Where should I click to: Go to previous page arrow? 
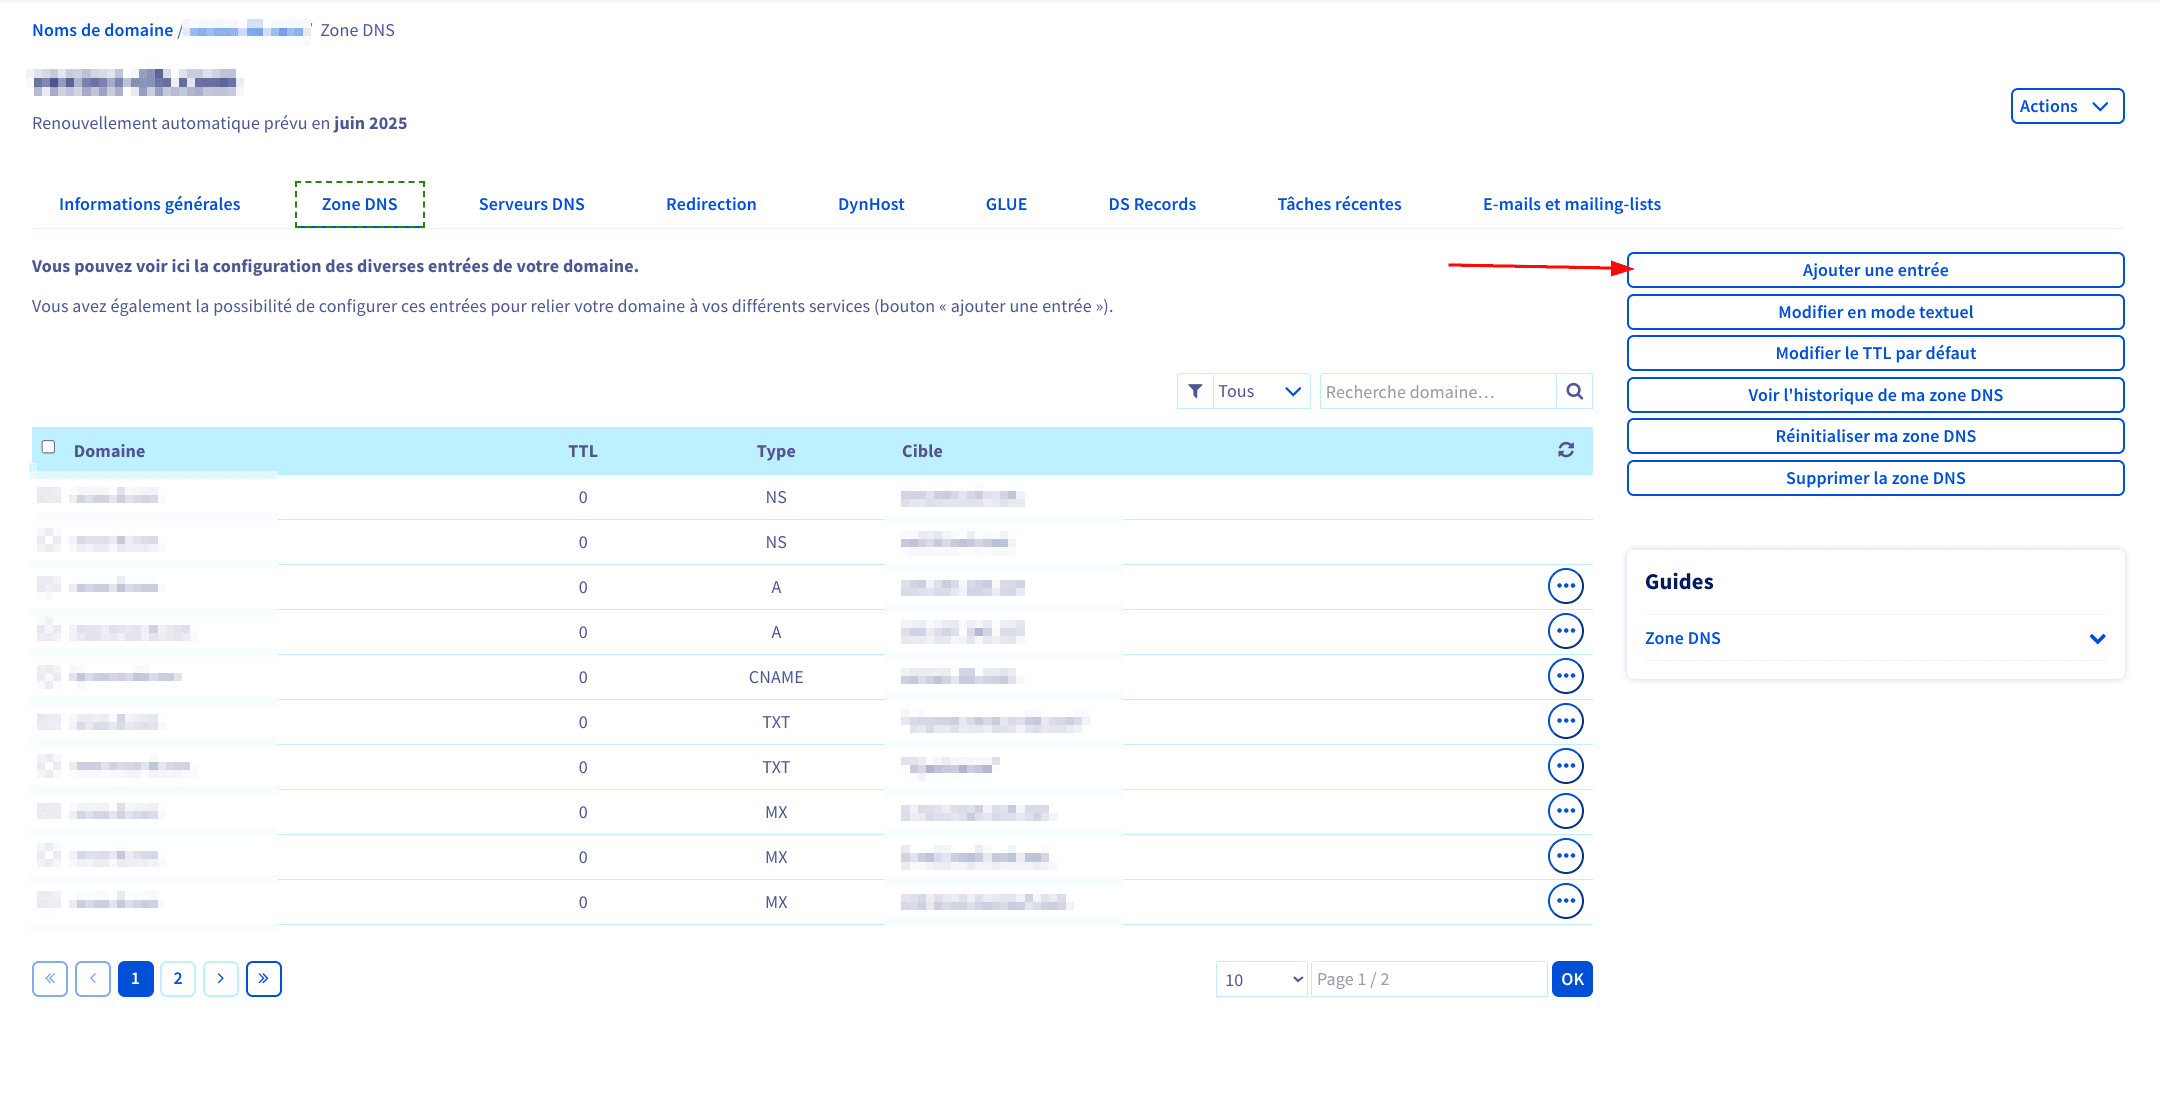93,979
